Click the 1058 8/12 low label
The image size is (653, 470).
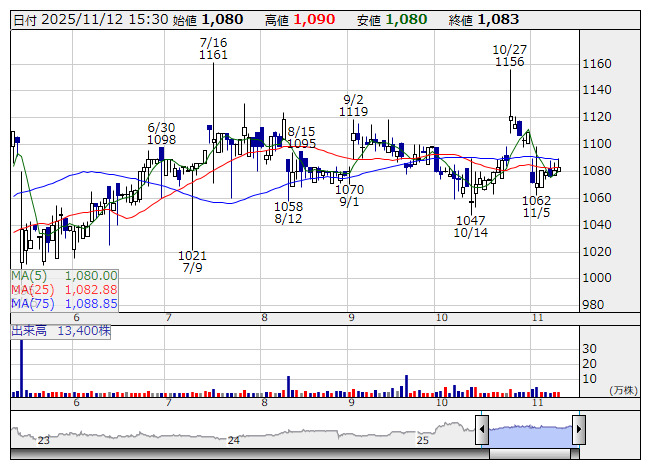[x=288, y=212]
